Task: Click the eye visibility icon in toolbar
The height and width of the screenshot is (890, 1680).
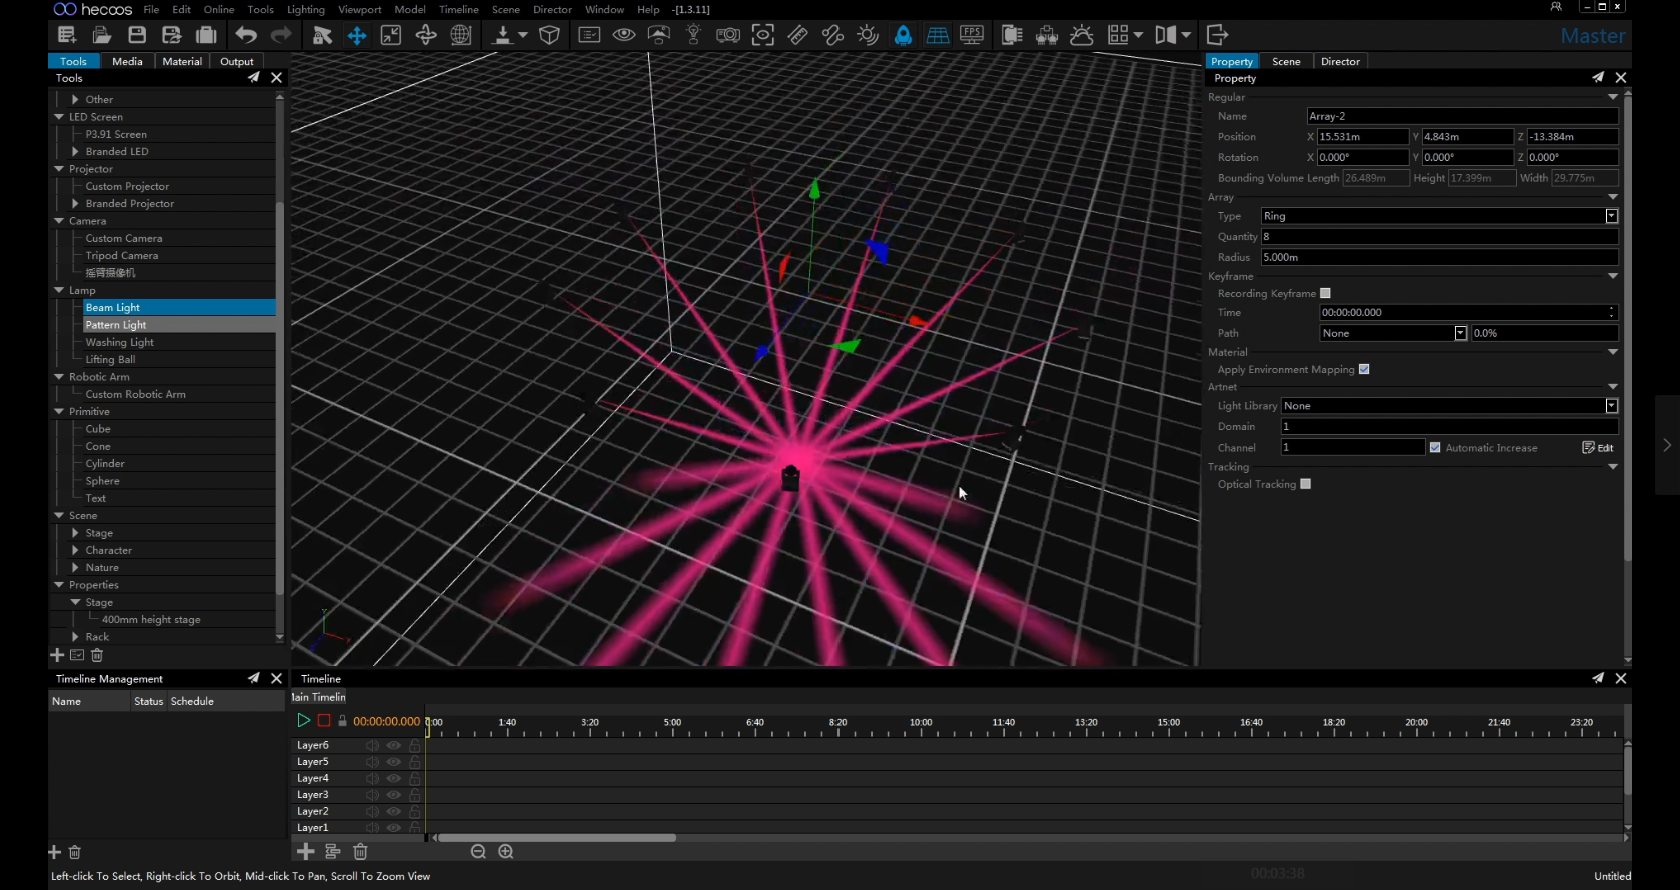Action: tap(624, 35)
